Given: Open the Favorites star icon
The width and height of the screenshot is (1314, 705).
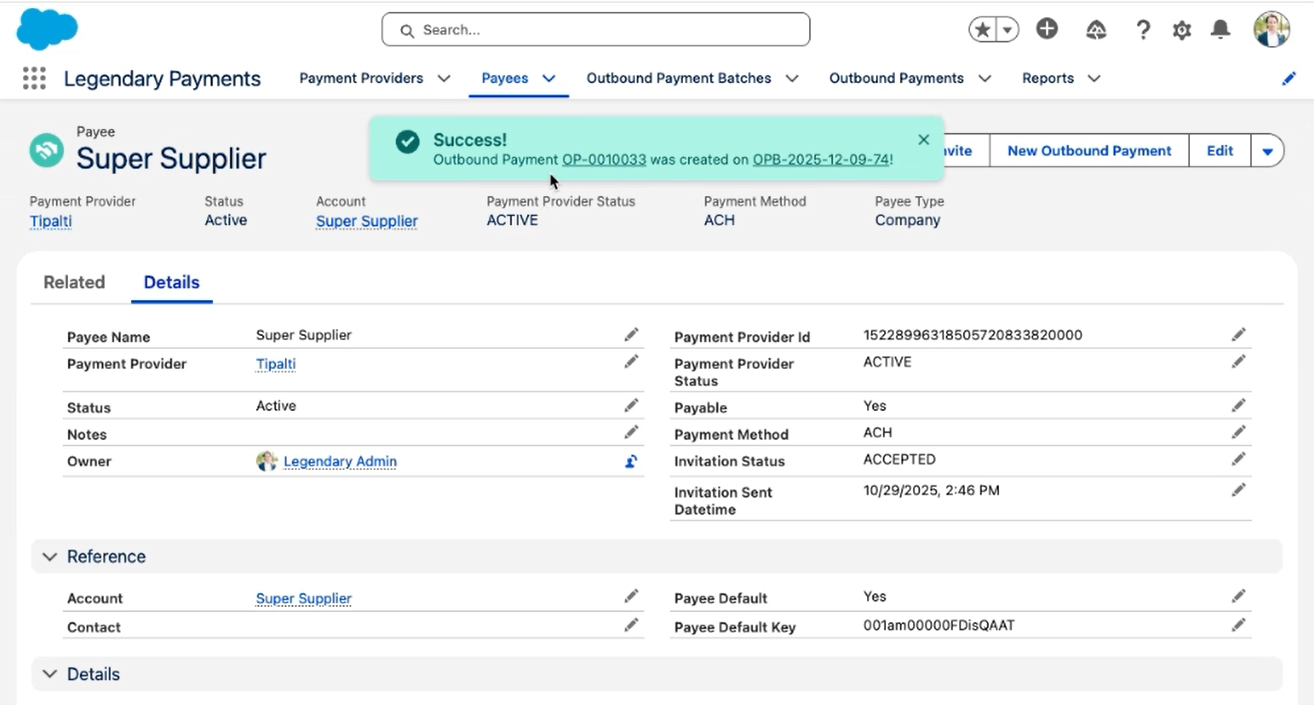Looking at the screenshot, I should [x=983, y=30].
